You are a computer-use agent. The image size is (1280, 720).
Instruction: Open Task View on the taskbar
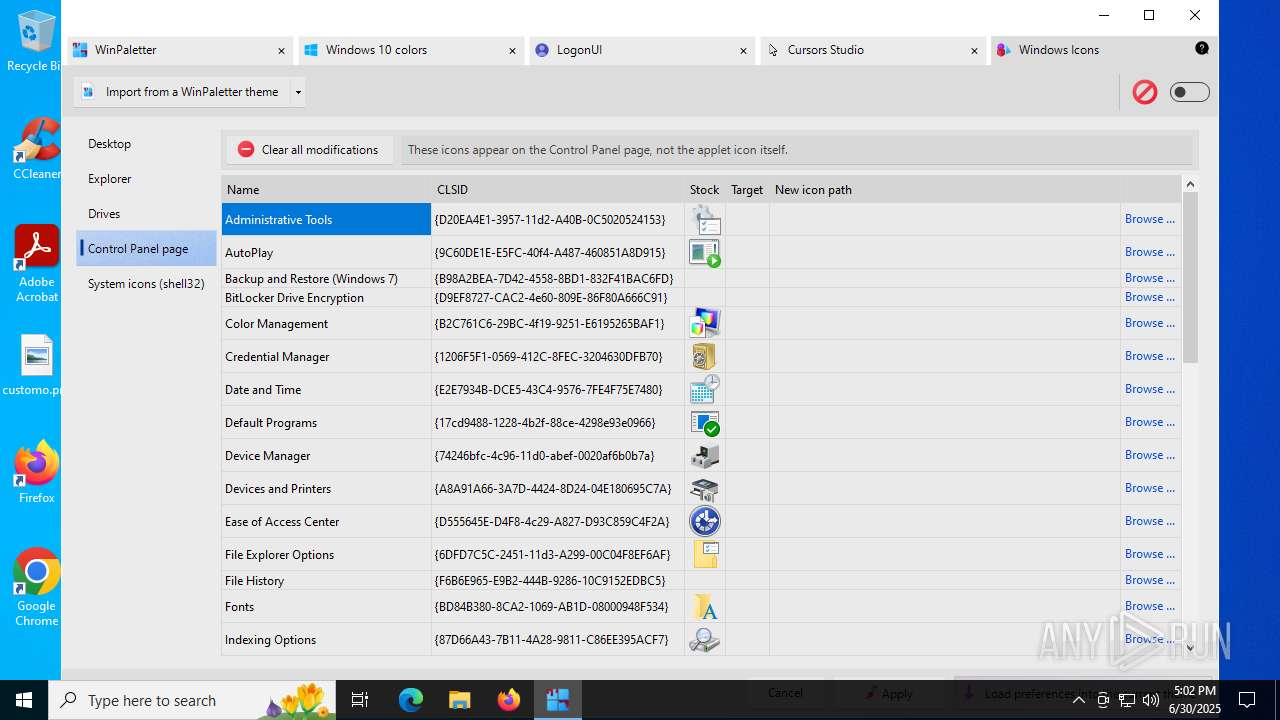[x=360, y=700]
